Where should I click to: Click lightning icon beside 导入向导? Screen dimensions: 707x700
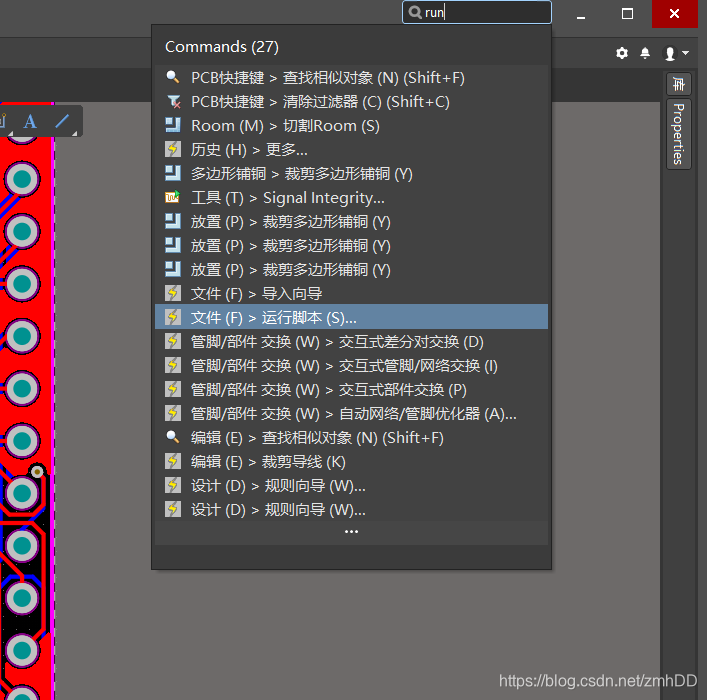[x=173, y=293]
